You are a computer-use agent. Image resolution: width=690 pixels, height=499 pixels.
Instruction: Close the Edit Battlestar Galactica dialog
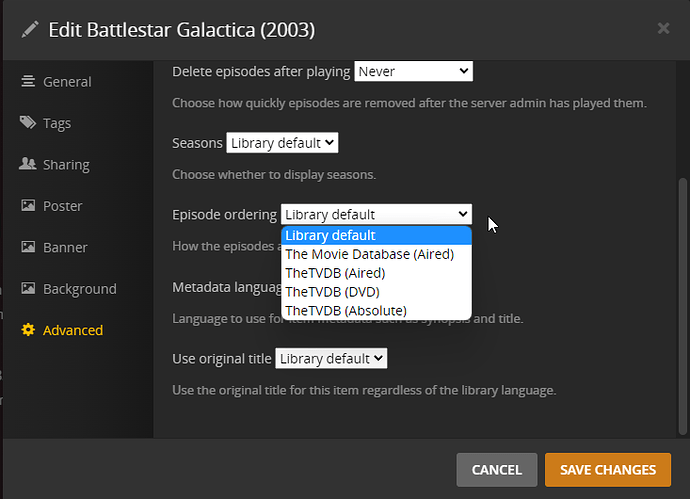pyautogui.click(x=663, y=28)
